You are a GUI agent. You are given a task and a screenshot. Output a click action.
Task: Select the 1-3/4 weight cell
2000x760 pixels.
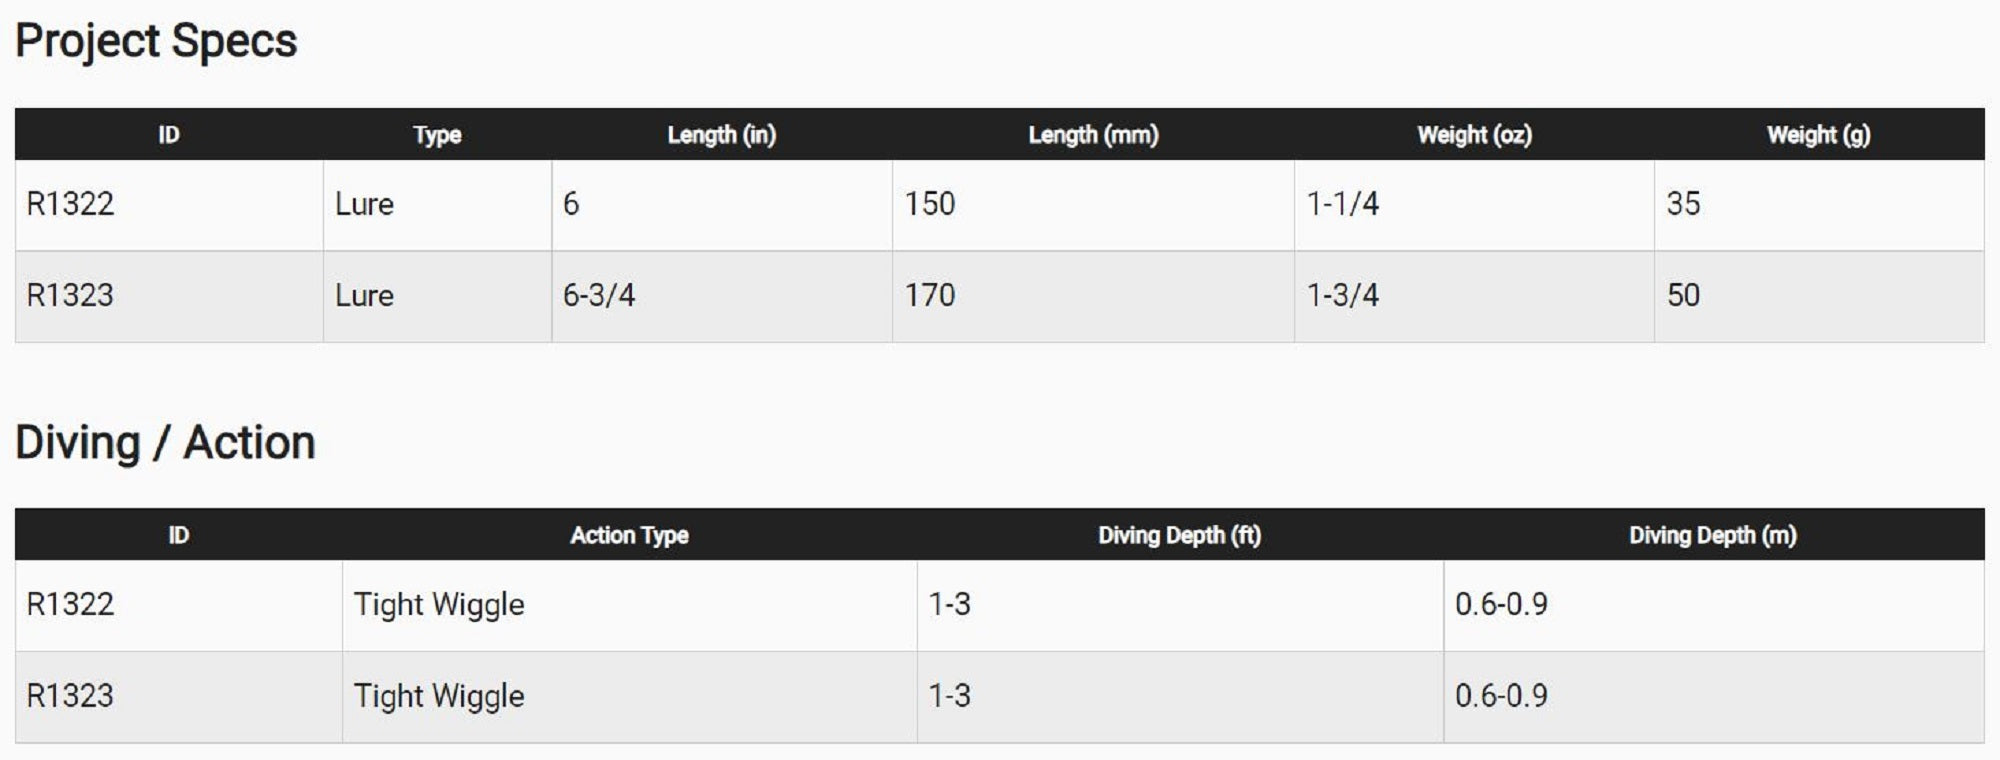pos(1342,295)
